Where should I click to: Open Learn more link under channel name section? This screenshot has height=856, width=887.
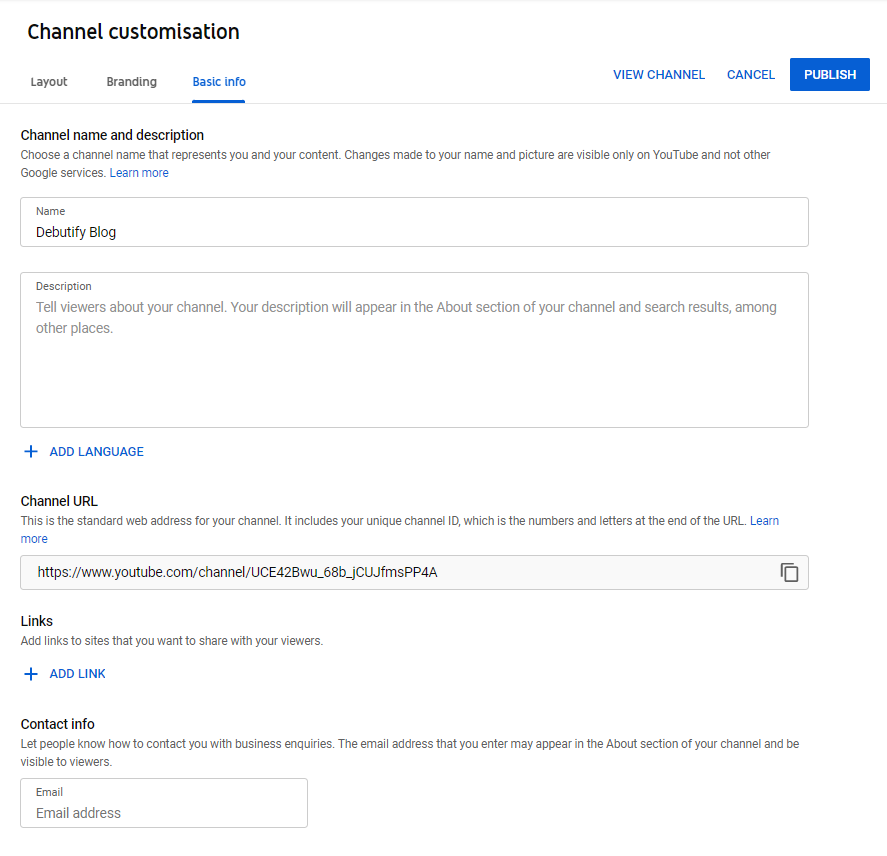tap(139, 173)
